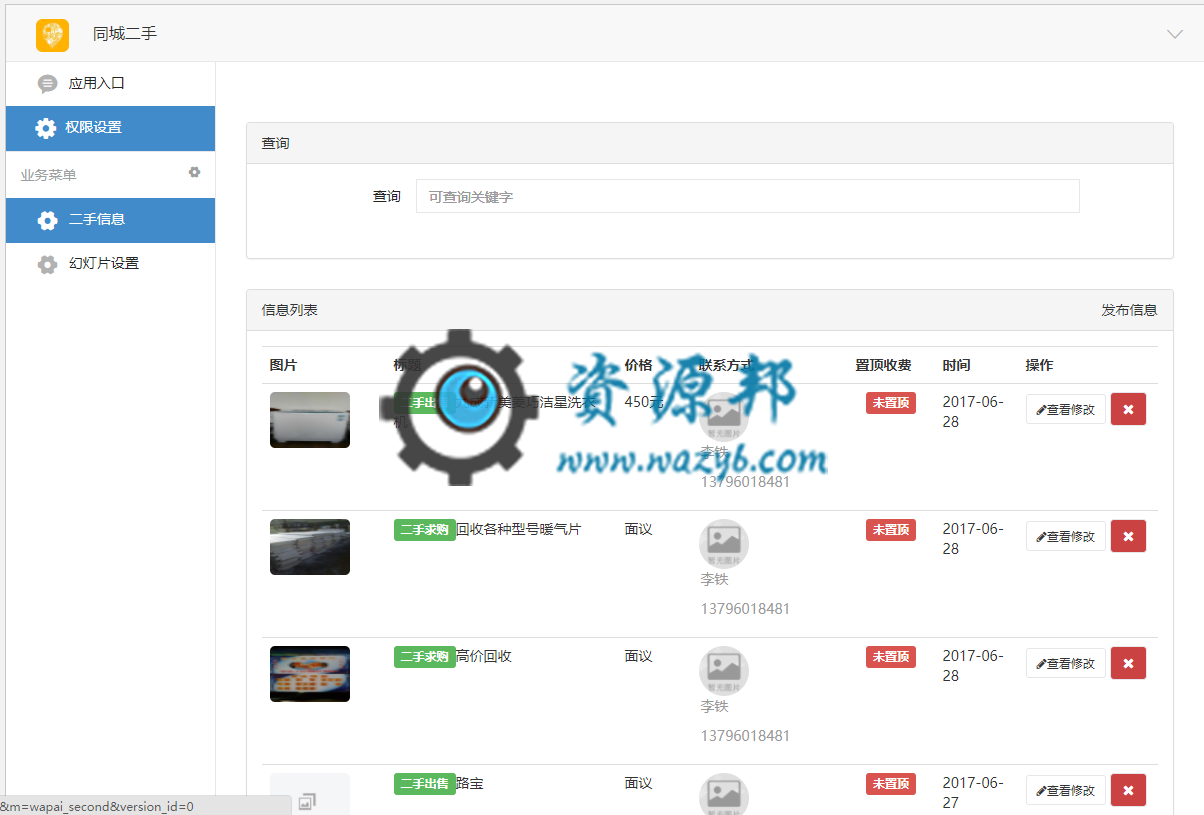Click 未置顶 badge in the 450元 row

(x=891, y=403)
